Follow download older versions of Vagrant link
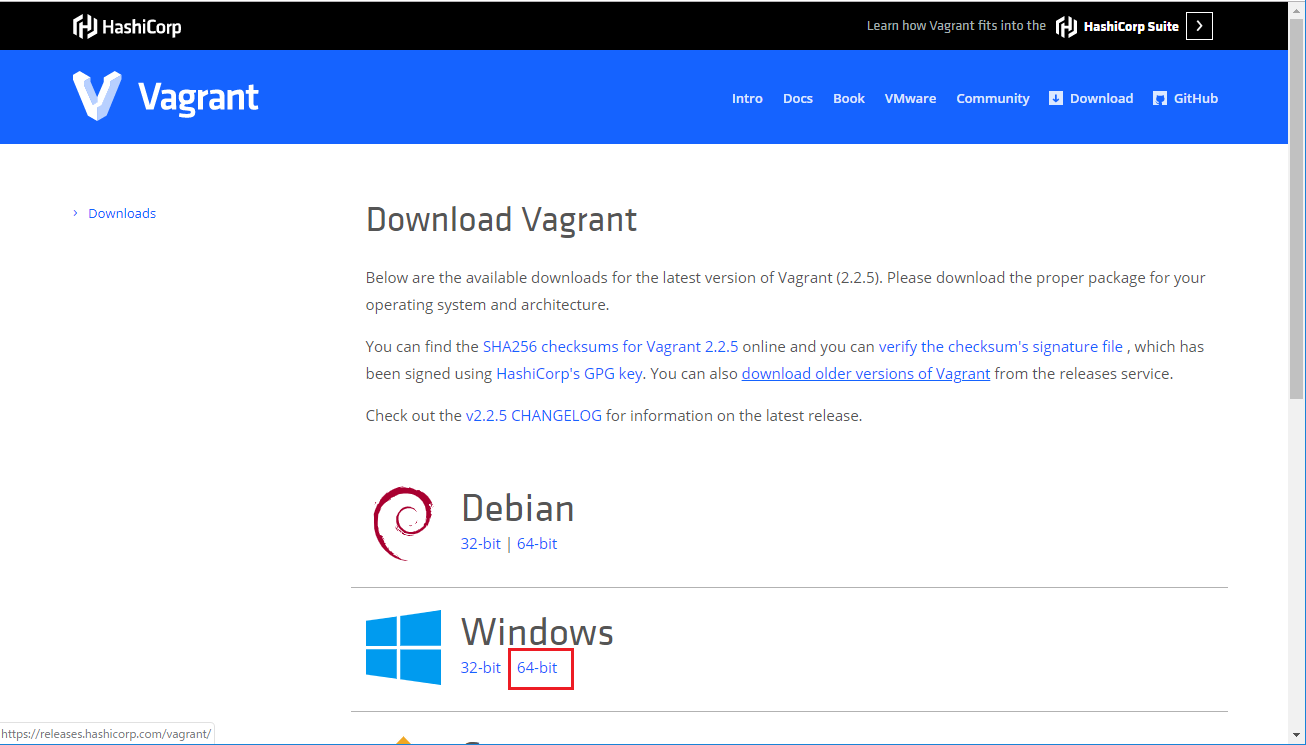Viewport: 1306px width, 745px height. tap(866, 374)
